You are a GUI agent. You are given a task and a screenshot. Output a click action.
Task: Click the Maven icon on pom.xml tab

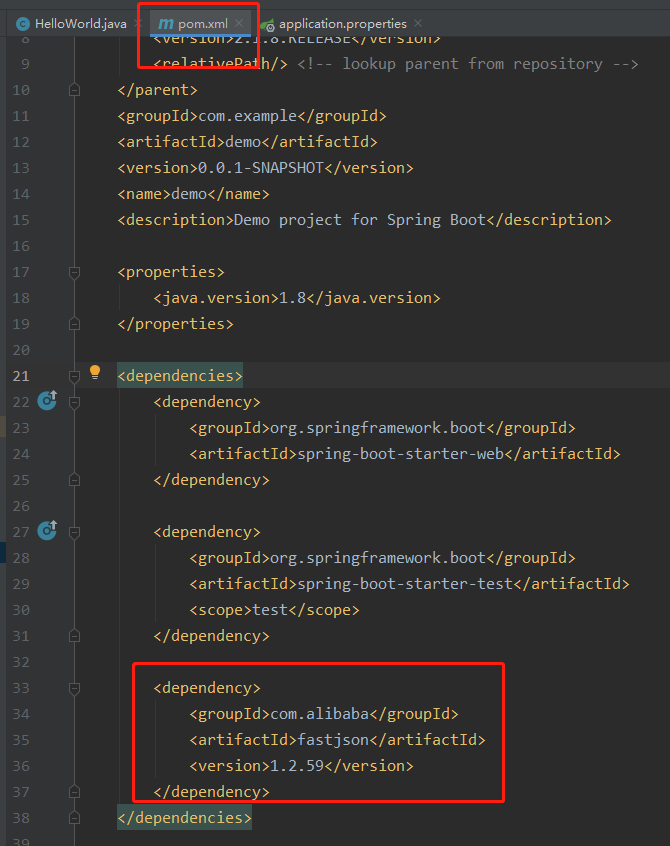click(166, 24)
